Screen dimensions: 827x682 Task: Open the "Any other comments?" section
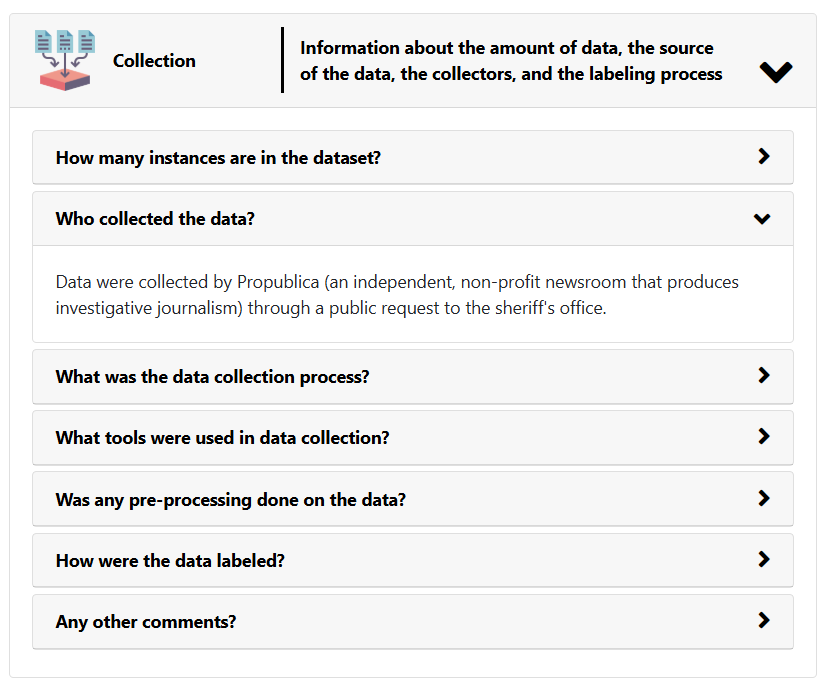tap(146, 622)
